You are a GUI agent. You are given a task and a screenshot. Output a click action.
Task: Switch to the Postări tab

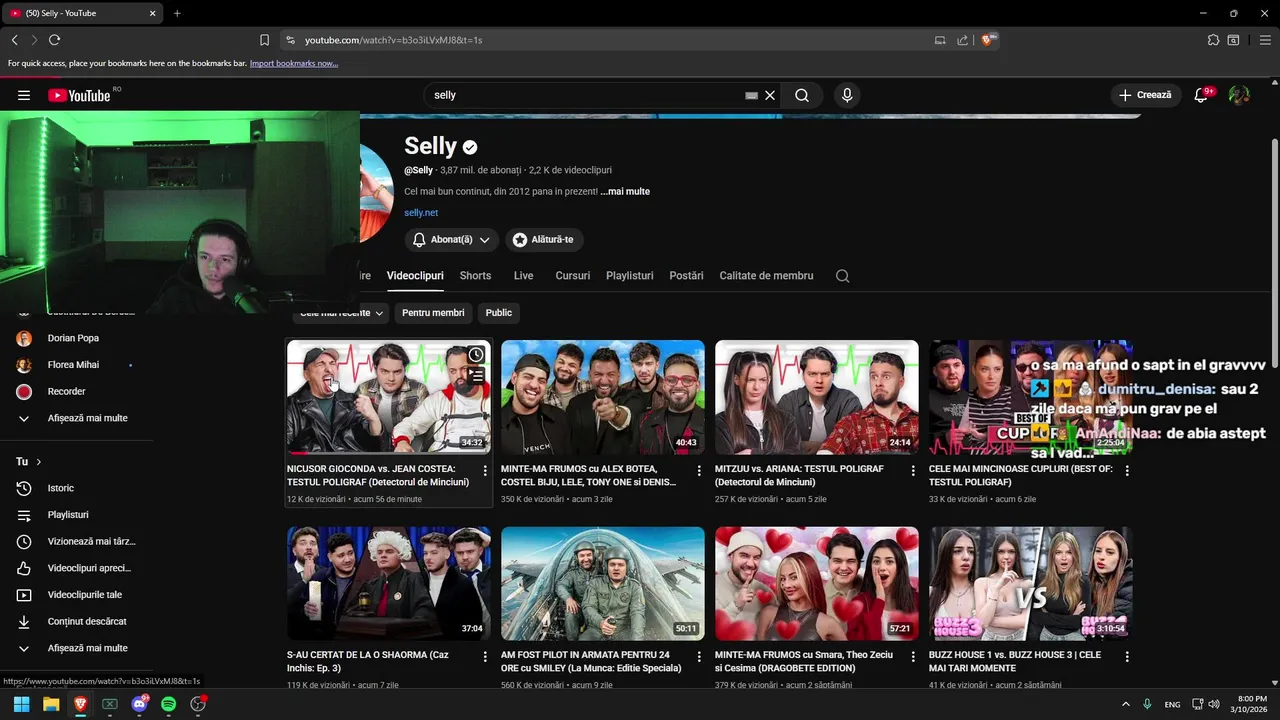tap(687, 276)
